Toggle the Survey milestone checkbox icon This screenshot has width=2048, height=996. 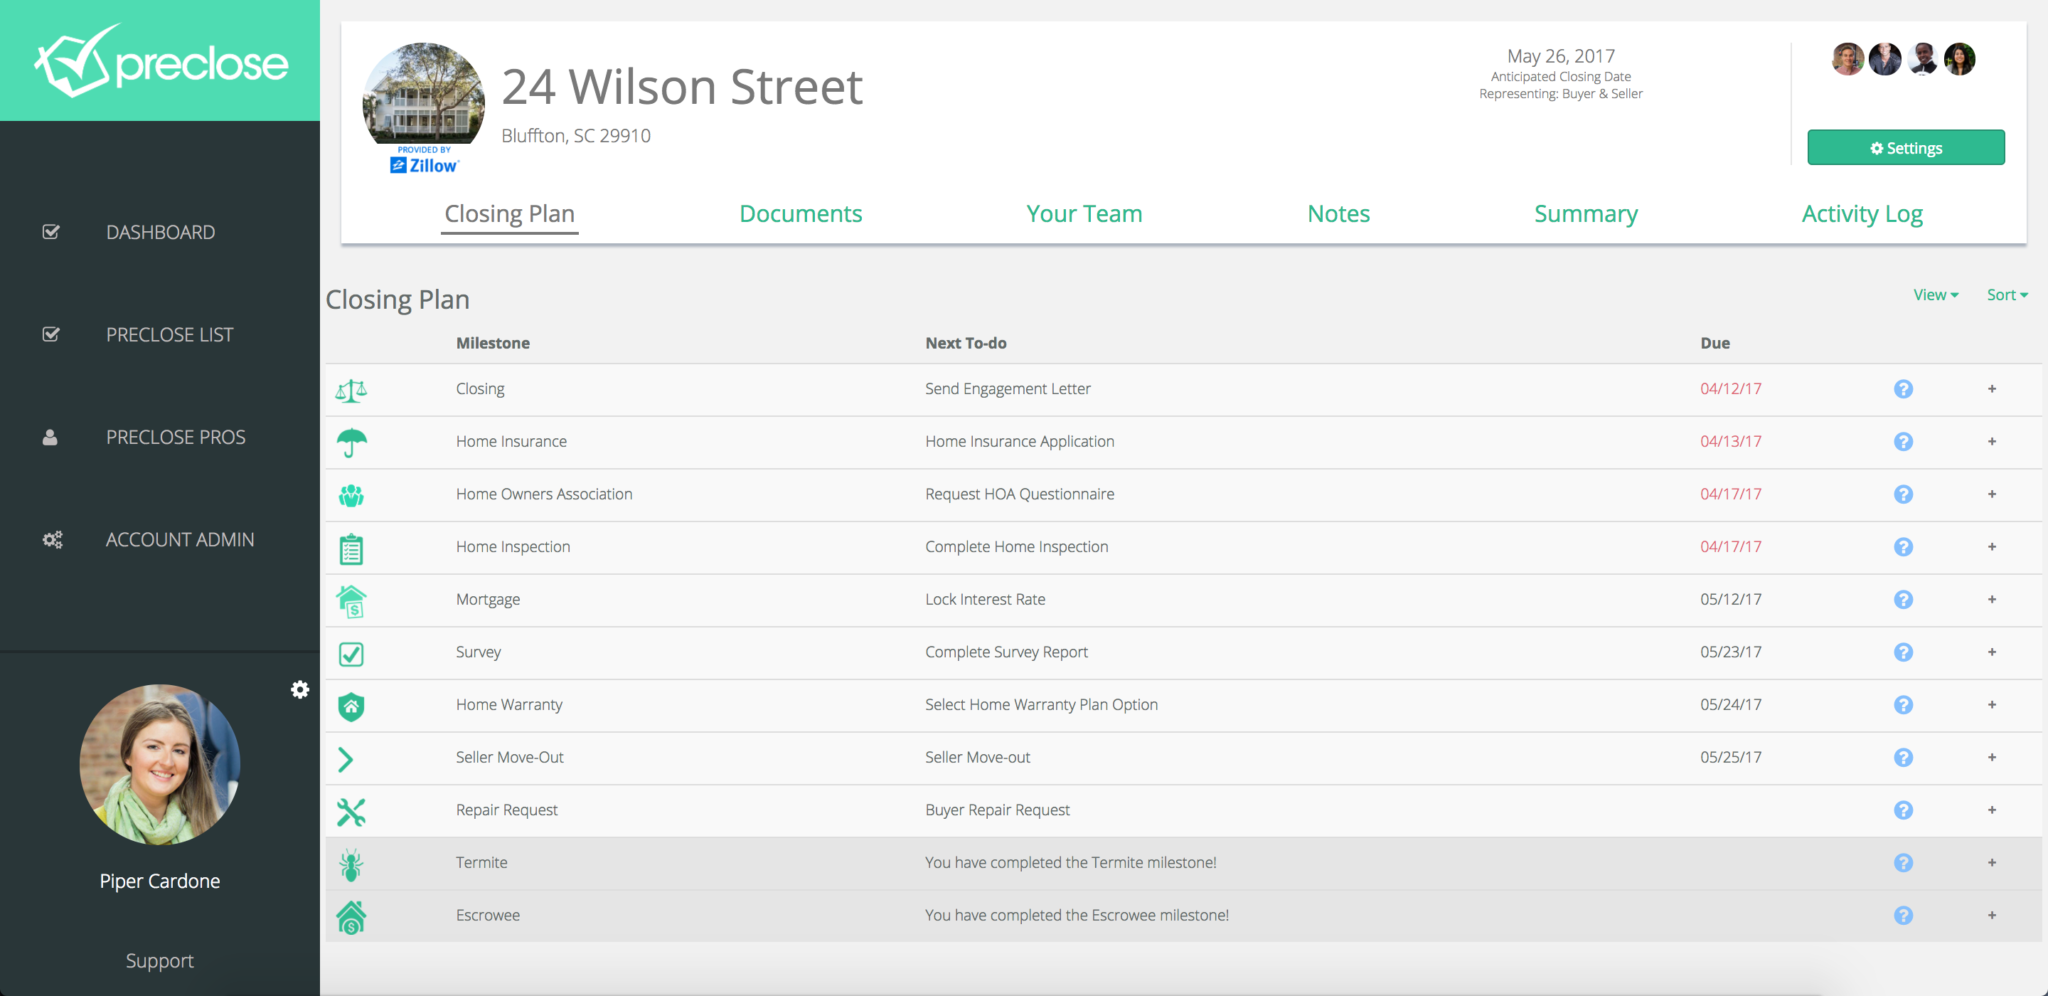coord(351,653)
